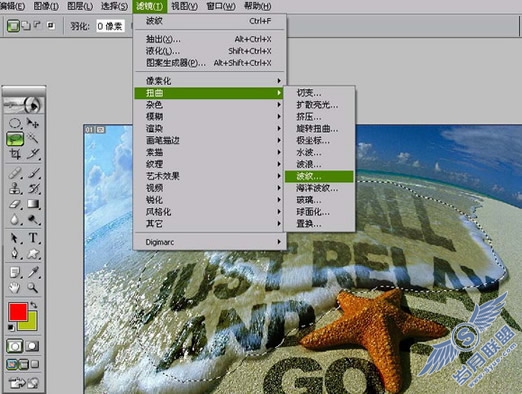Image resolution: width=522 pixels, height=394 pixels.
Task: Select the Notes tool
Action: tap(15, 273)
